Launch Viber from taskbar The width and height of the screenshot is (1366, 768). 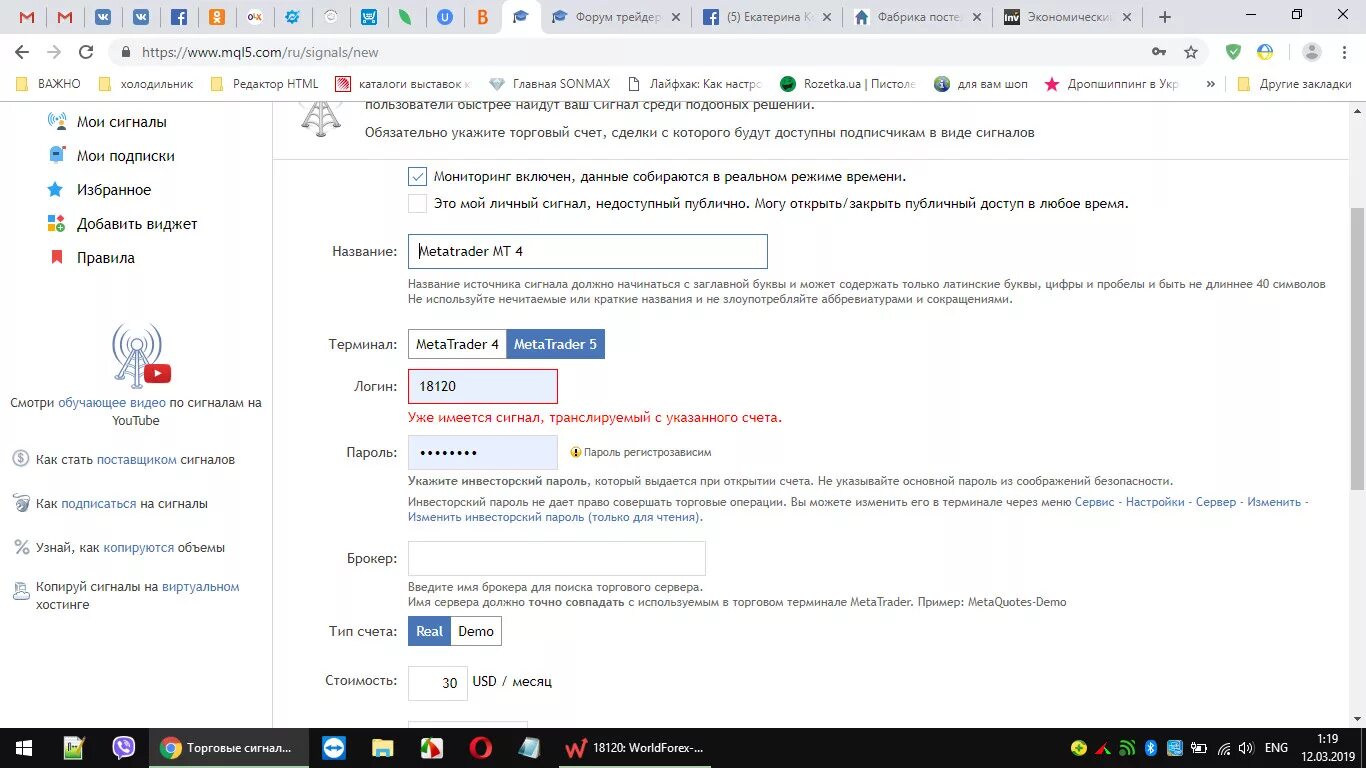tap(124, 748)
